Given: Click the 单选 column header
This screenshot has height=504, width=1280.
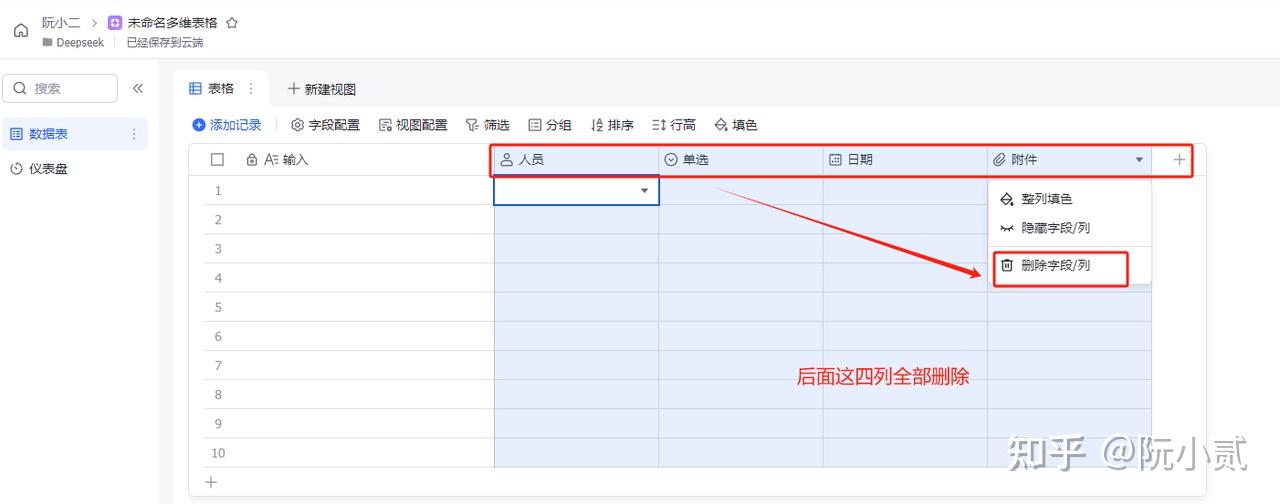Looking at the screenshot, I should point(740,160).
